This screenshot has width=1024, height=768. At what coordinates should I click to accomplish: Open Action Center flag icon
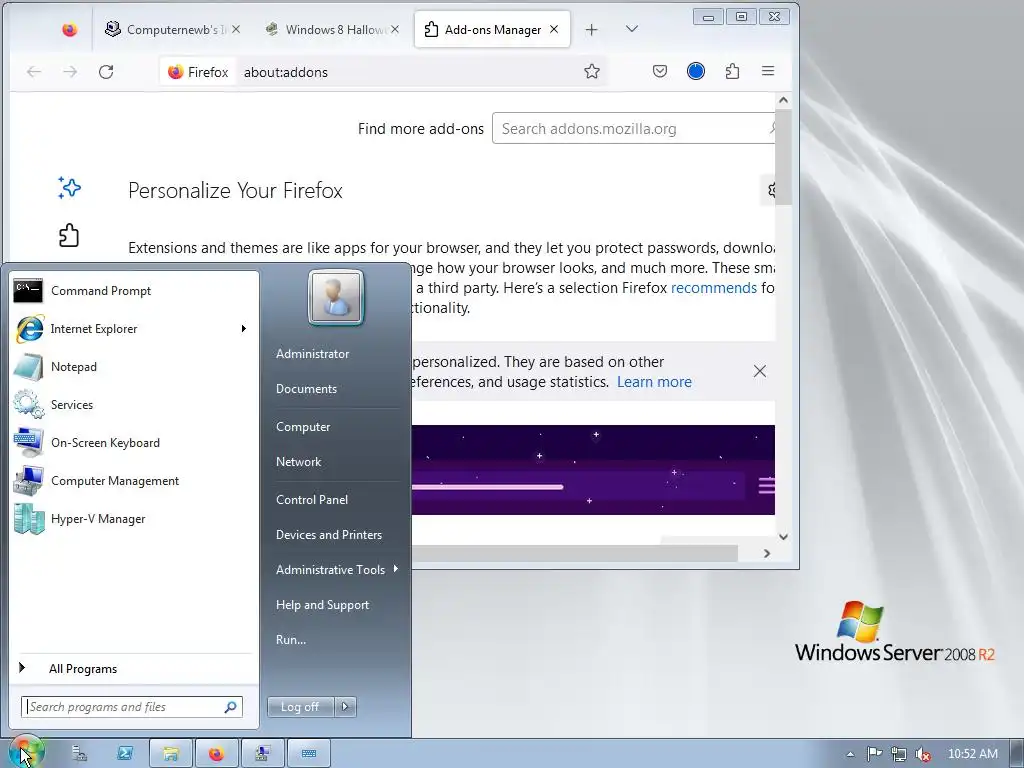874,754
